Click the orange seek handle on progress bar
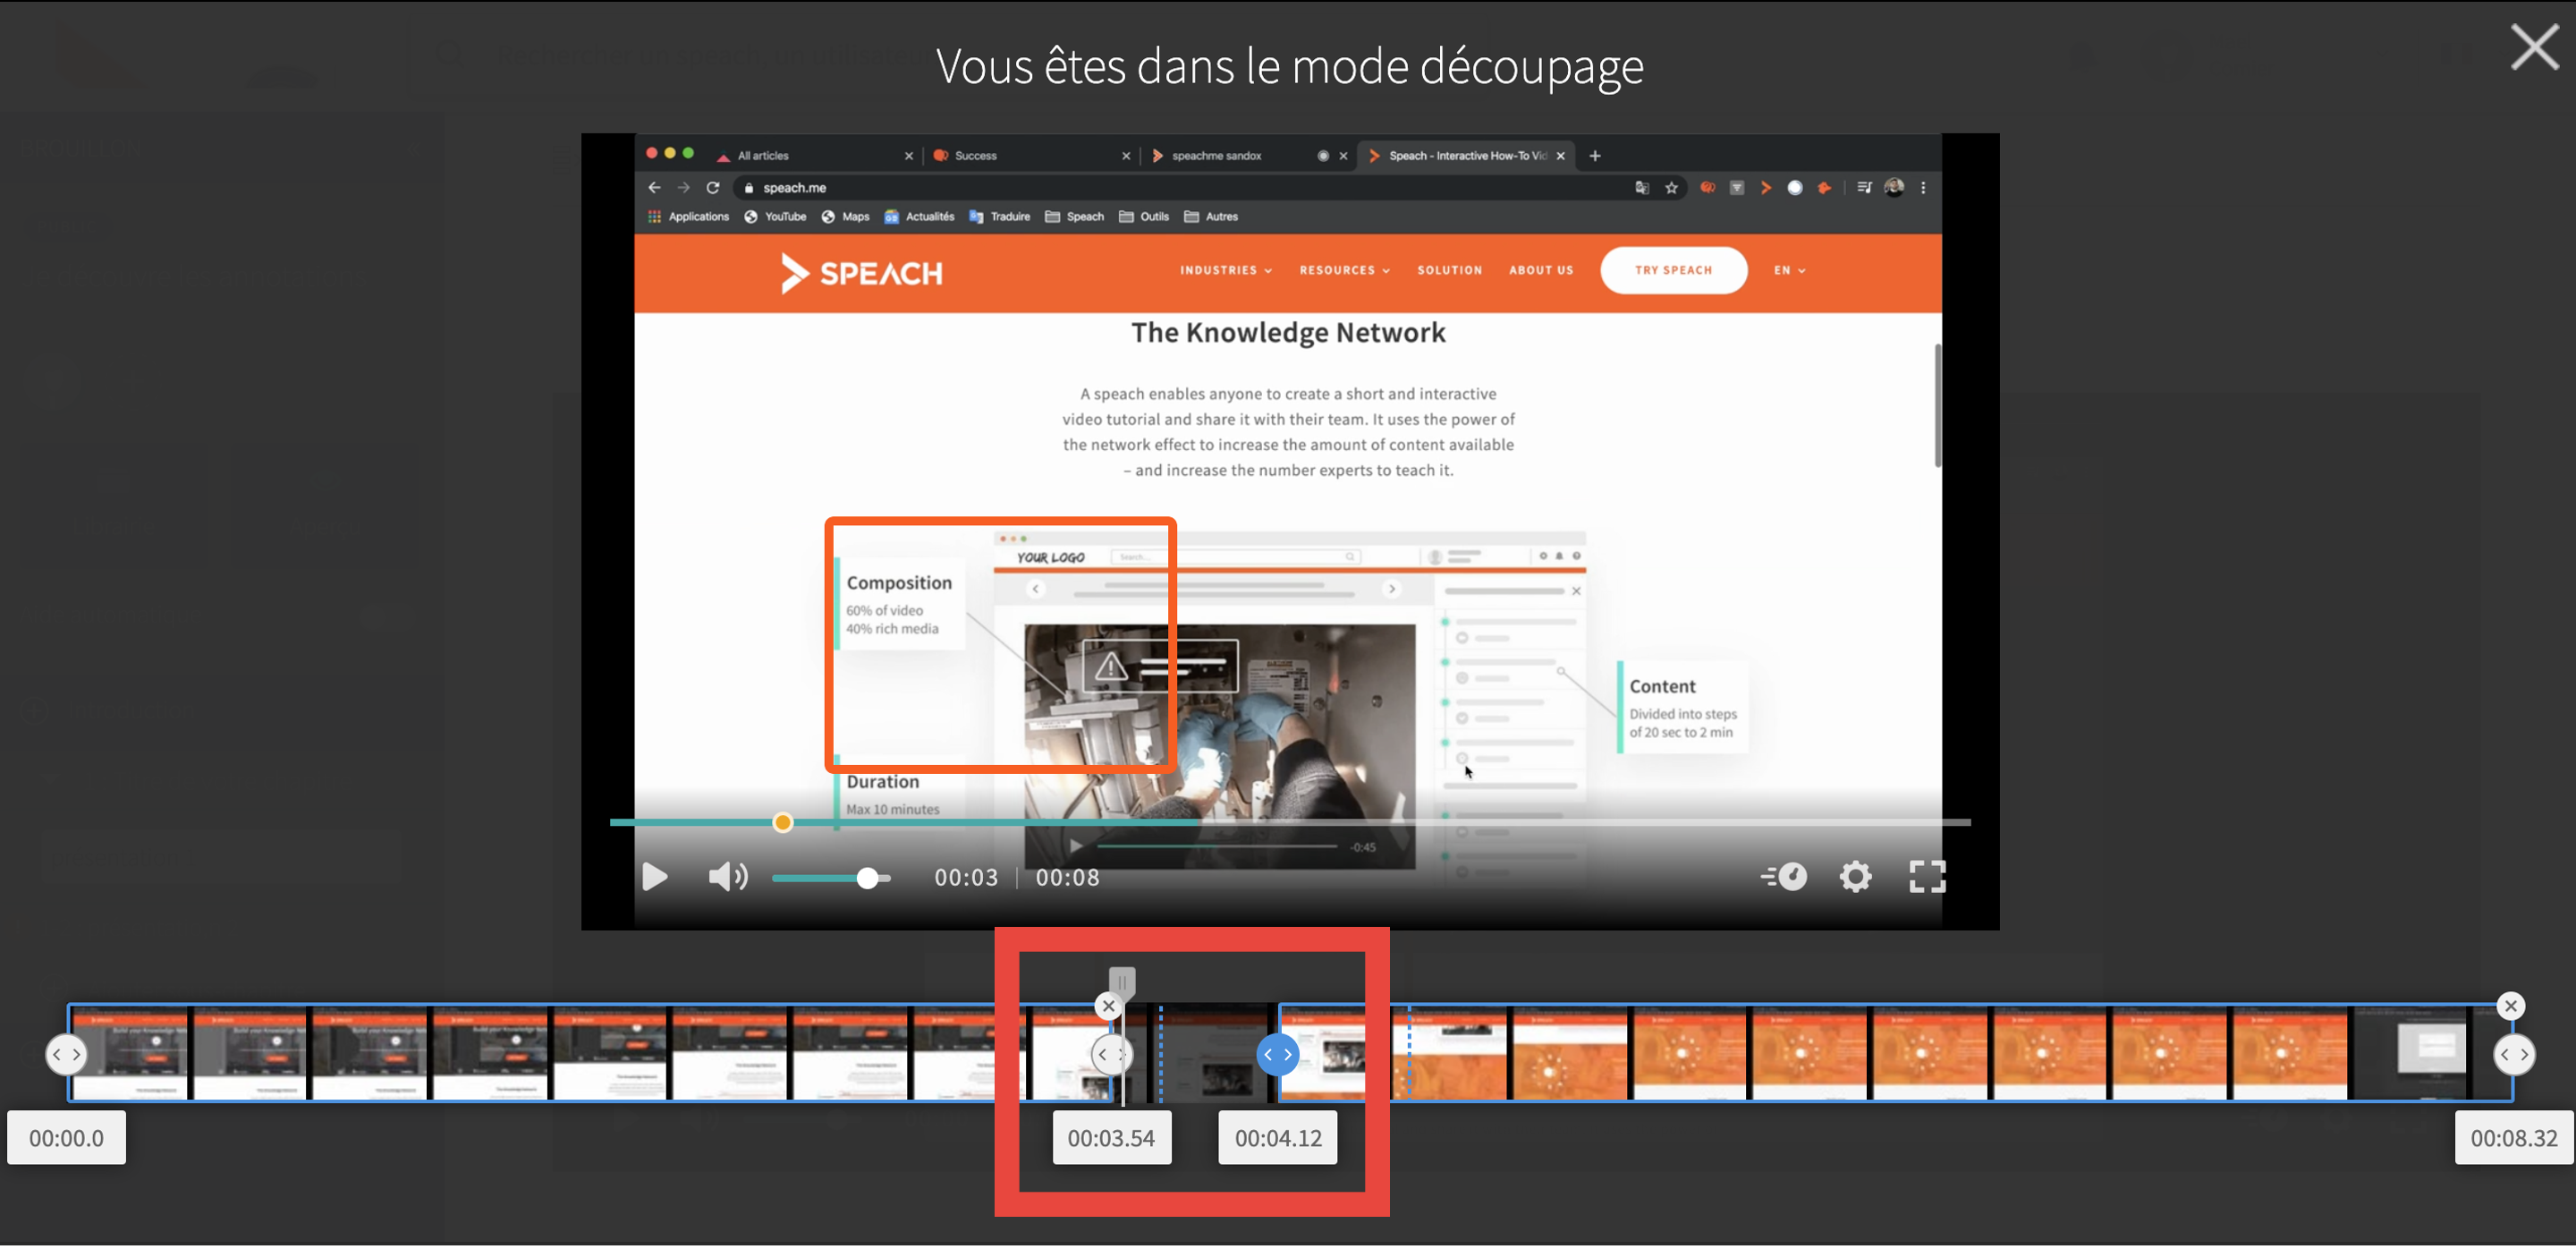The image size is (2576, 1249). coord(783,822)
